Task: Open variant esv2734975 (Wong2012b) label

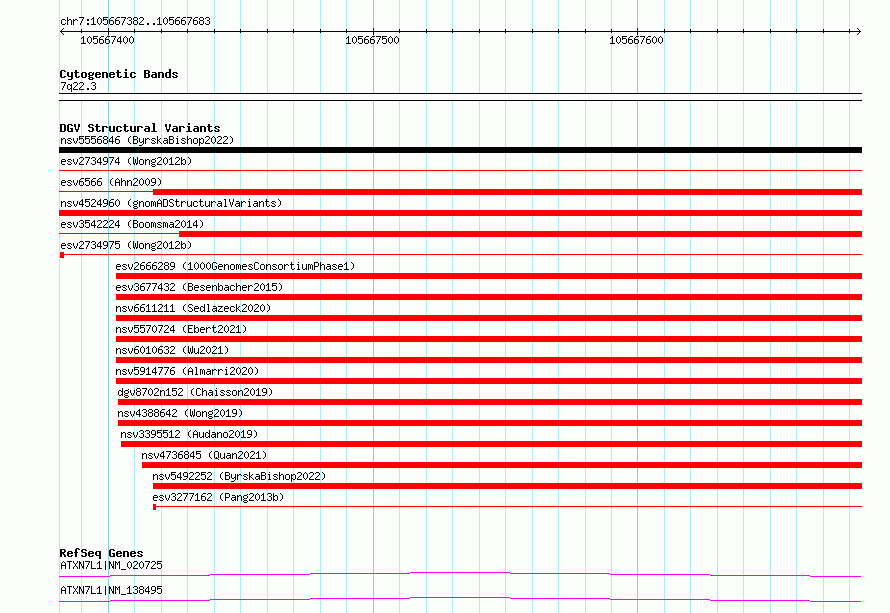Action: pos(126,245)
